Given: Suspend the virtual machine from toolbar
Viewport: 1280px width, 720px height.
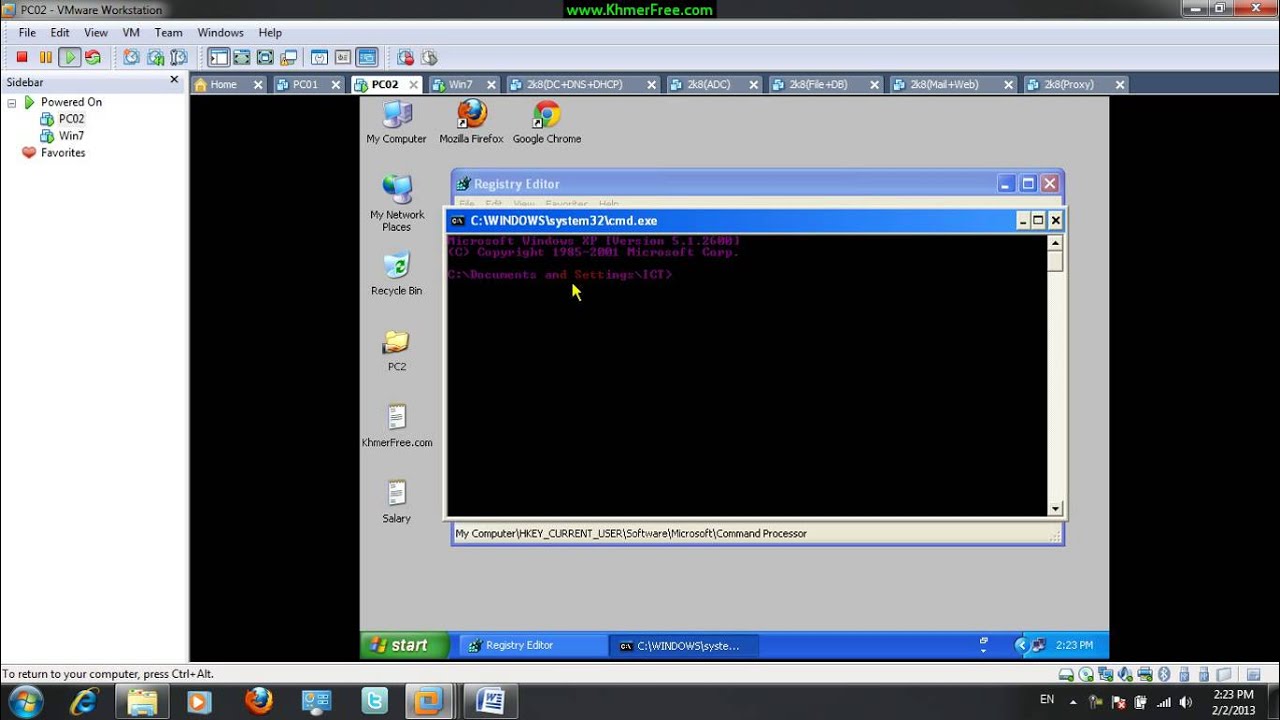Looking at the screenshot, I should (x=46, y=57).
